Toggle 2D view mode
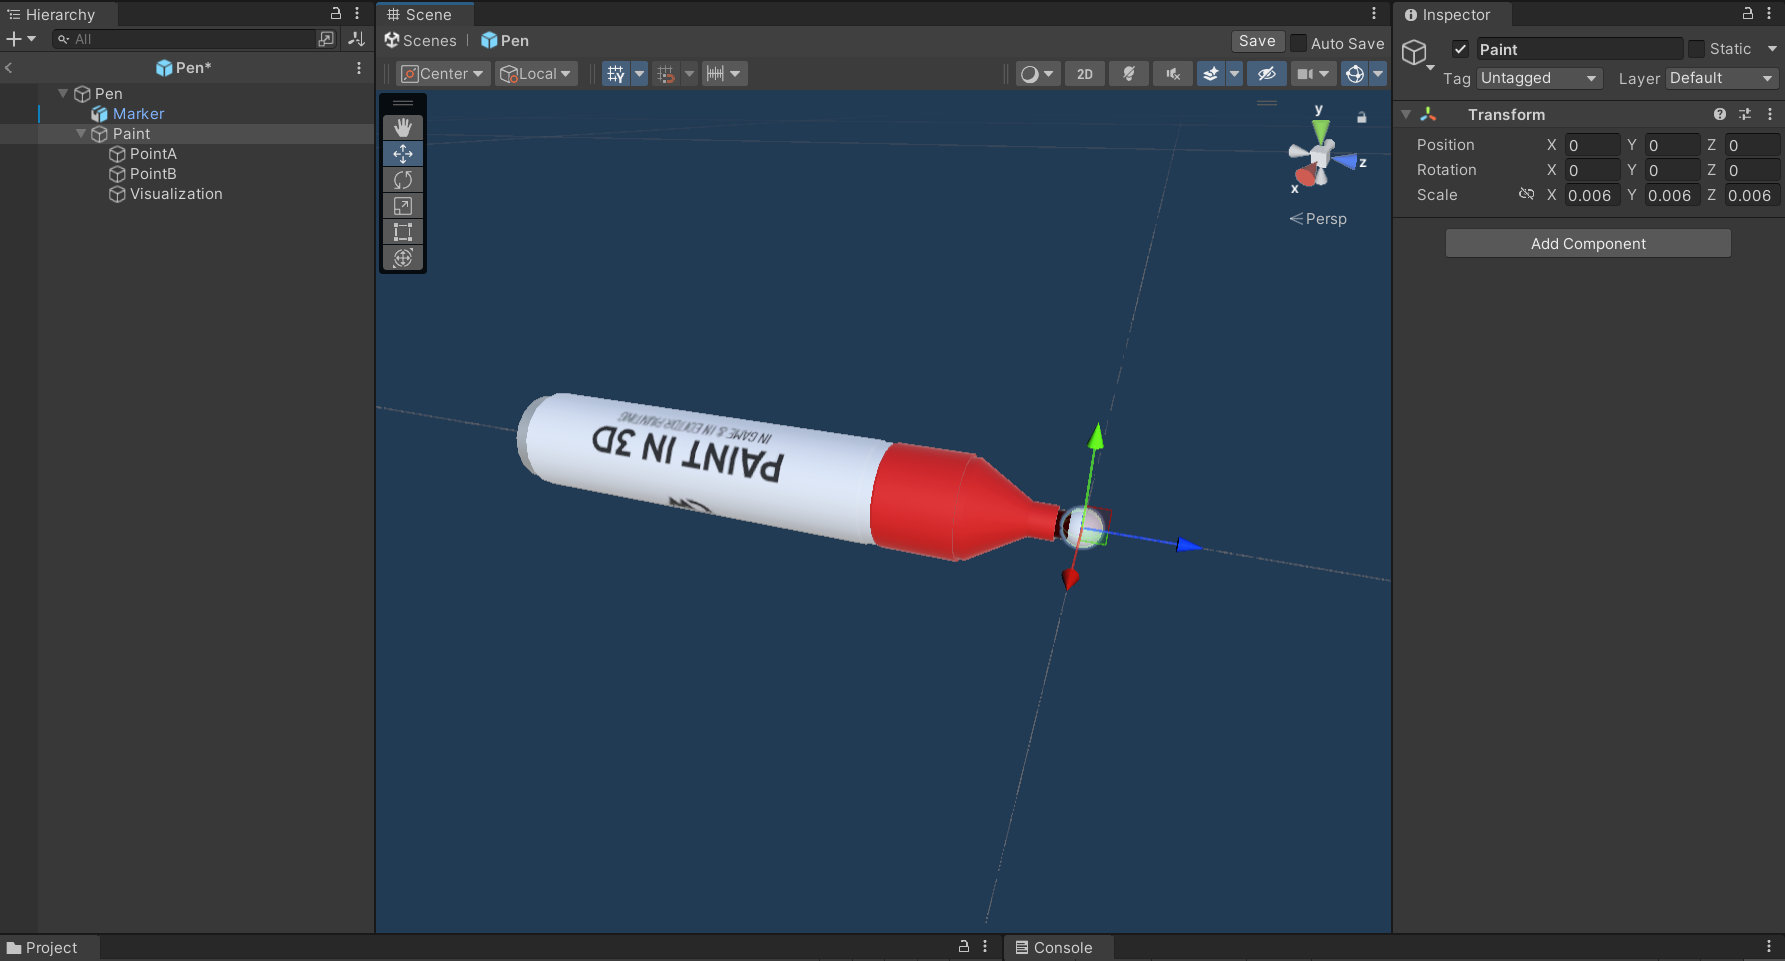The height and width of the screenshot is (961, 1785). [x=1085, y=74]
